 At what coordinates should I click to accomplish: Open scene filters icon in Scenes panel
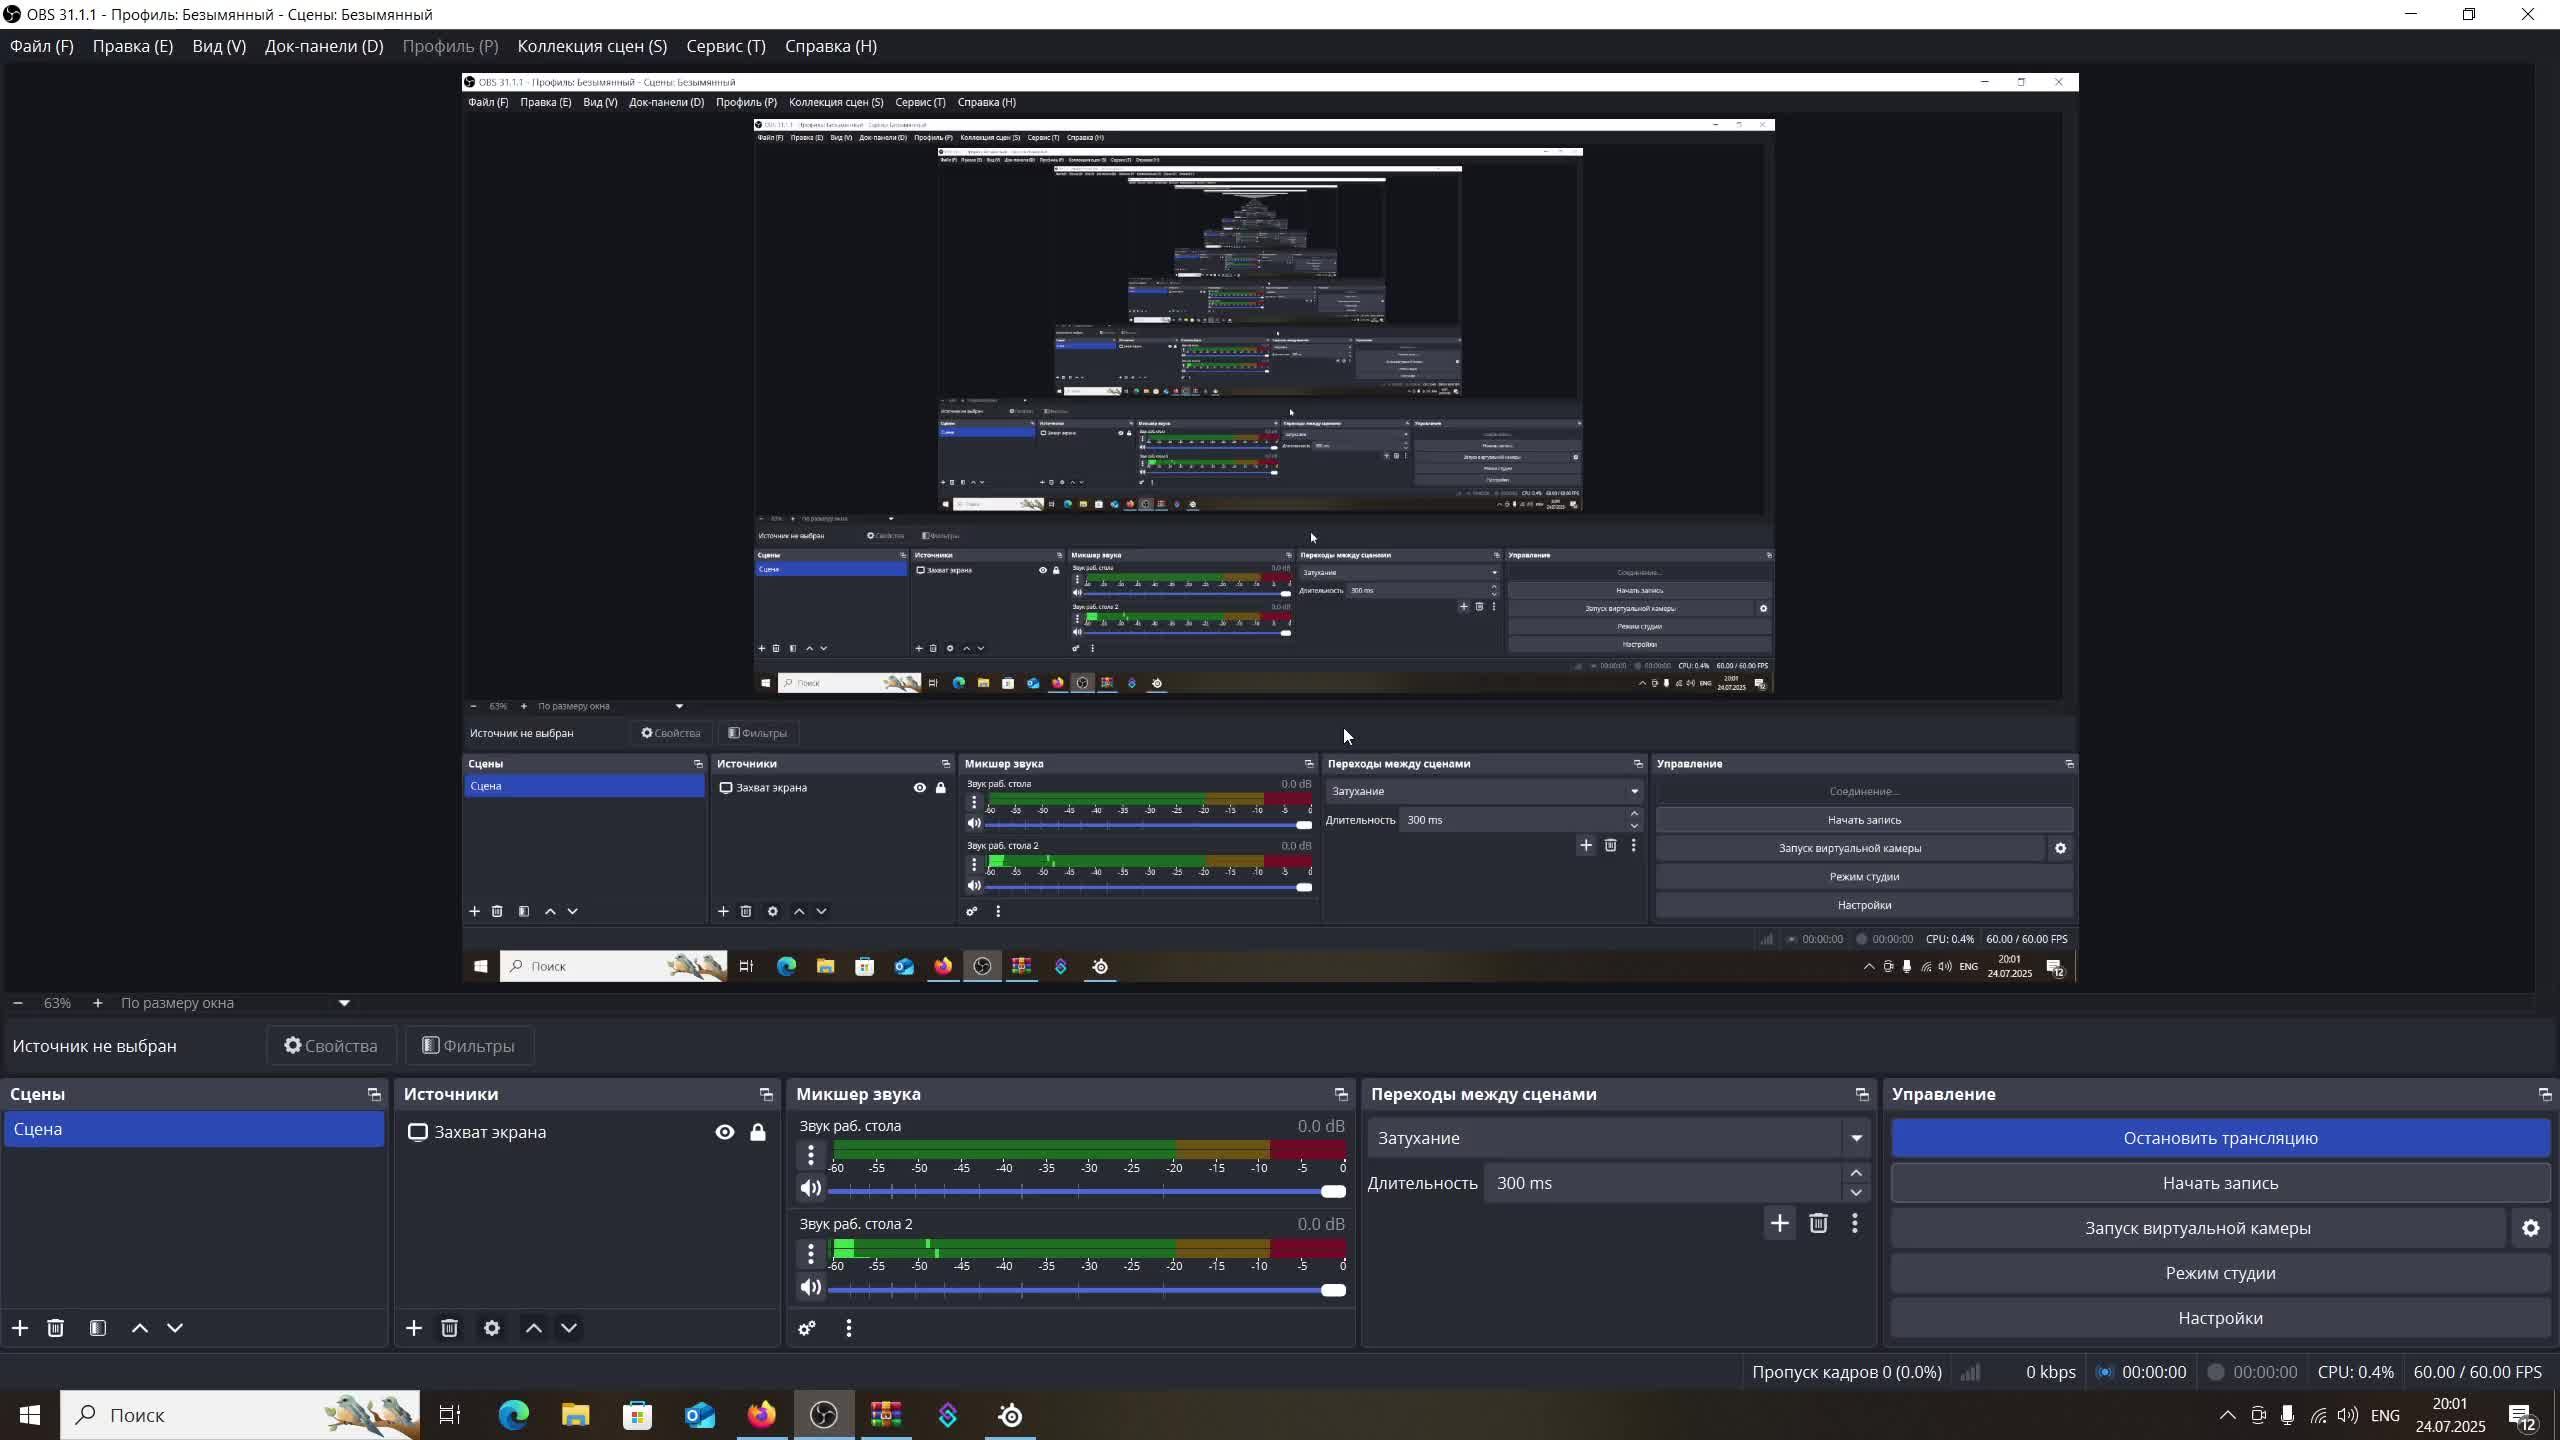pos(97,1328)
